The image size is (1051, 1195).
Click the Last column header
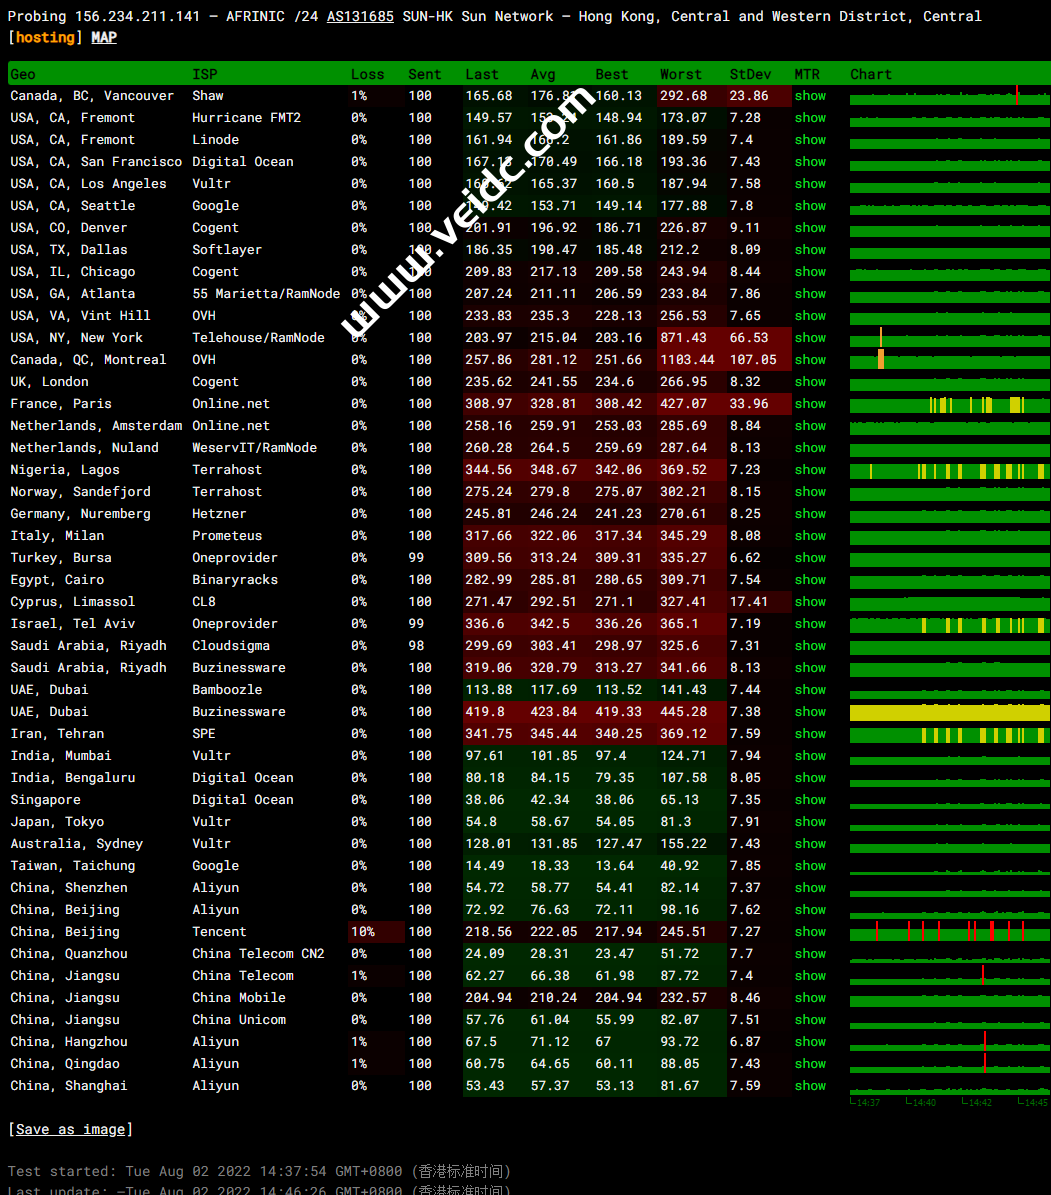pyautogui.click(x=482, y=75)
